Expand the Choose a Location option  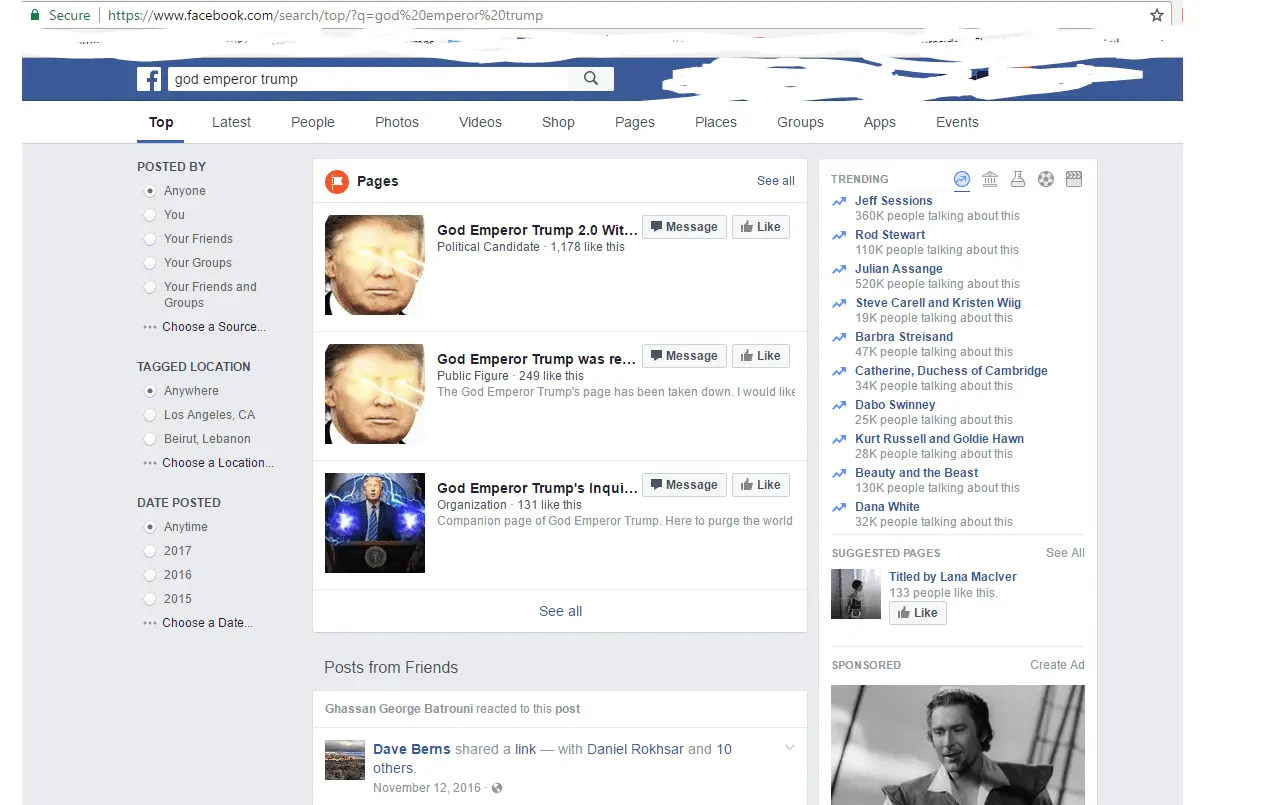(x=217, y=463)
